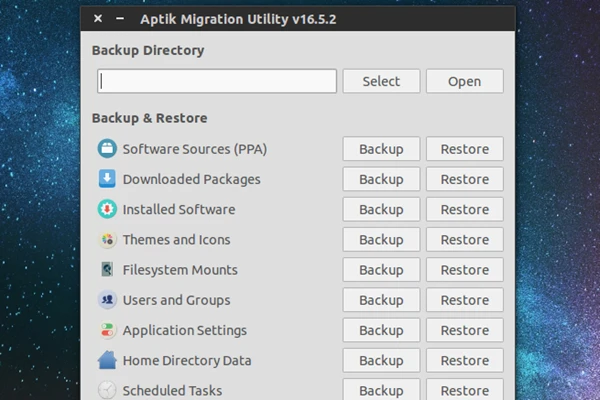
Task: Click the Scheduled Tasks clock icon
Action: pyautogui.click(x=107, y=390)
